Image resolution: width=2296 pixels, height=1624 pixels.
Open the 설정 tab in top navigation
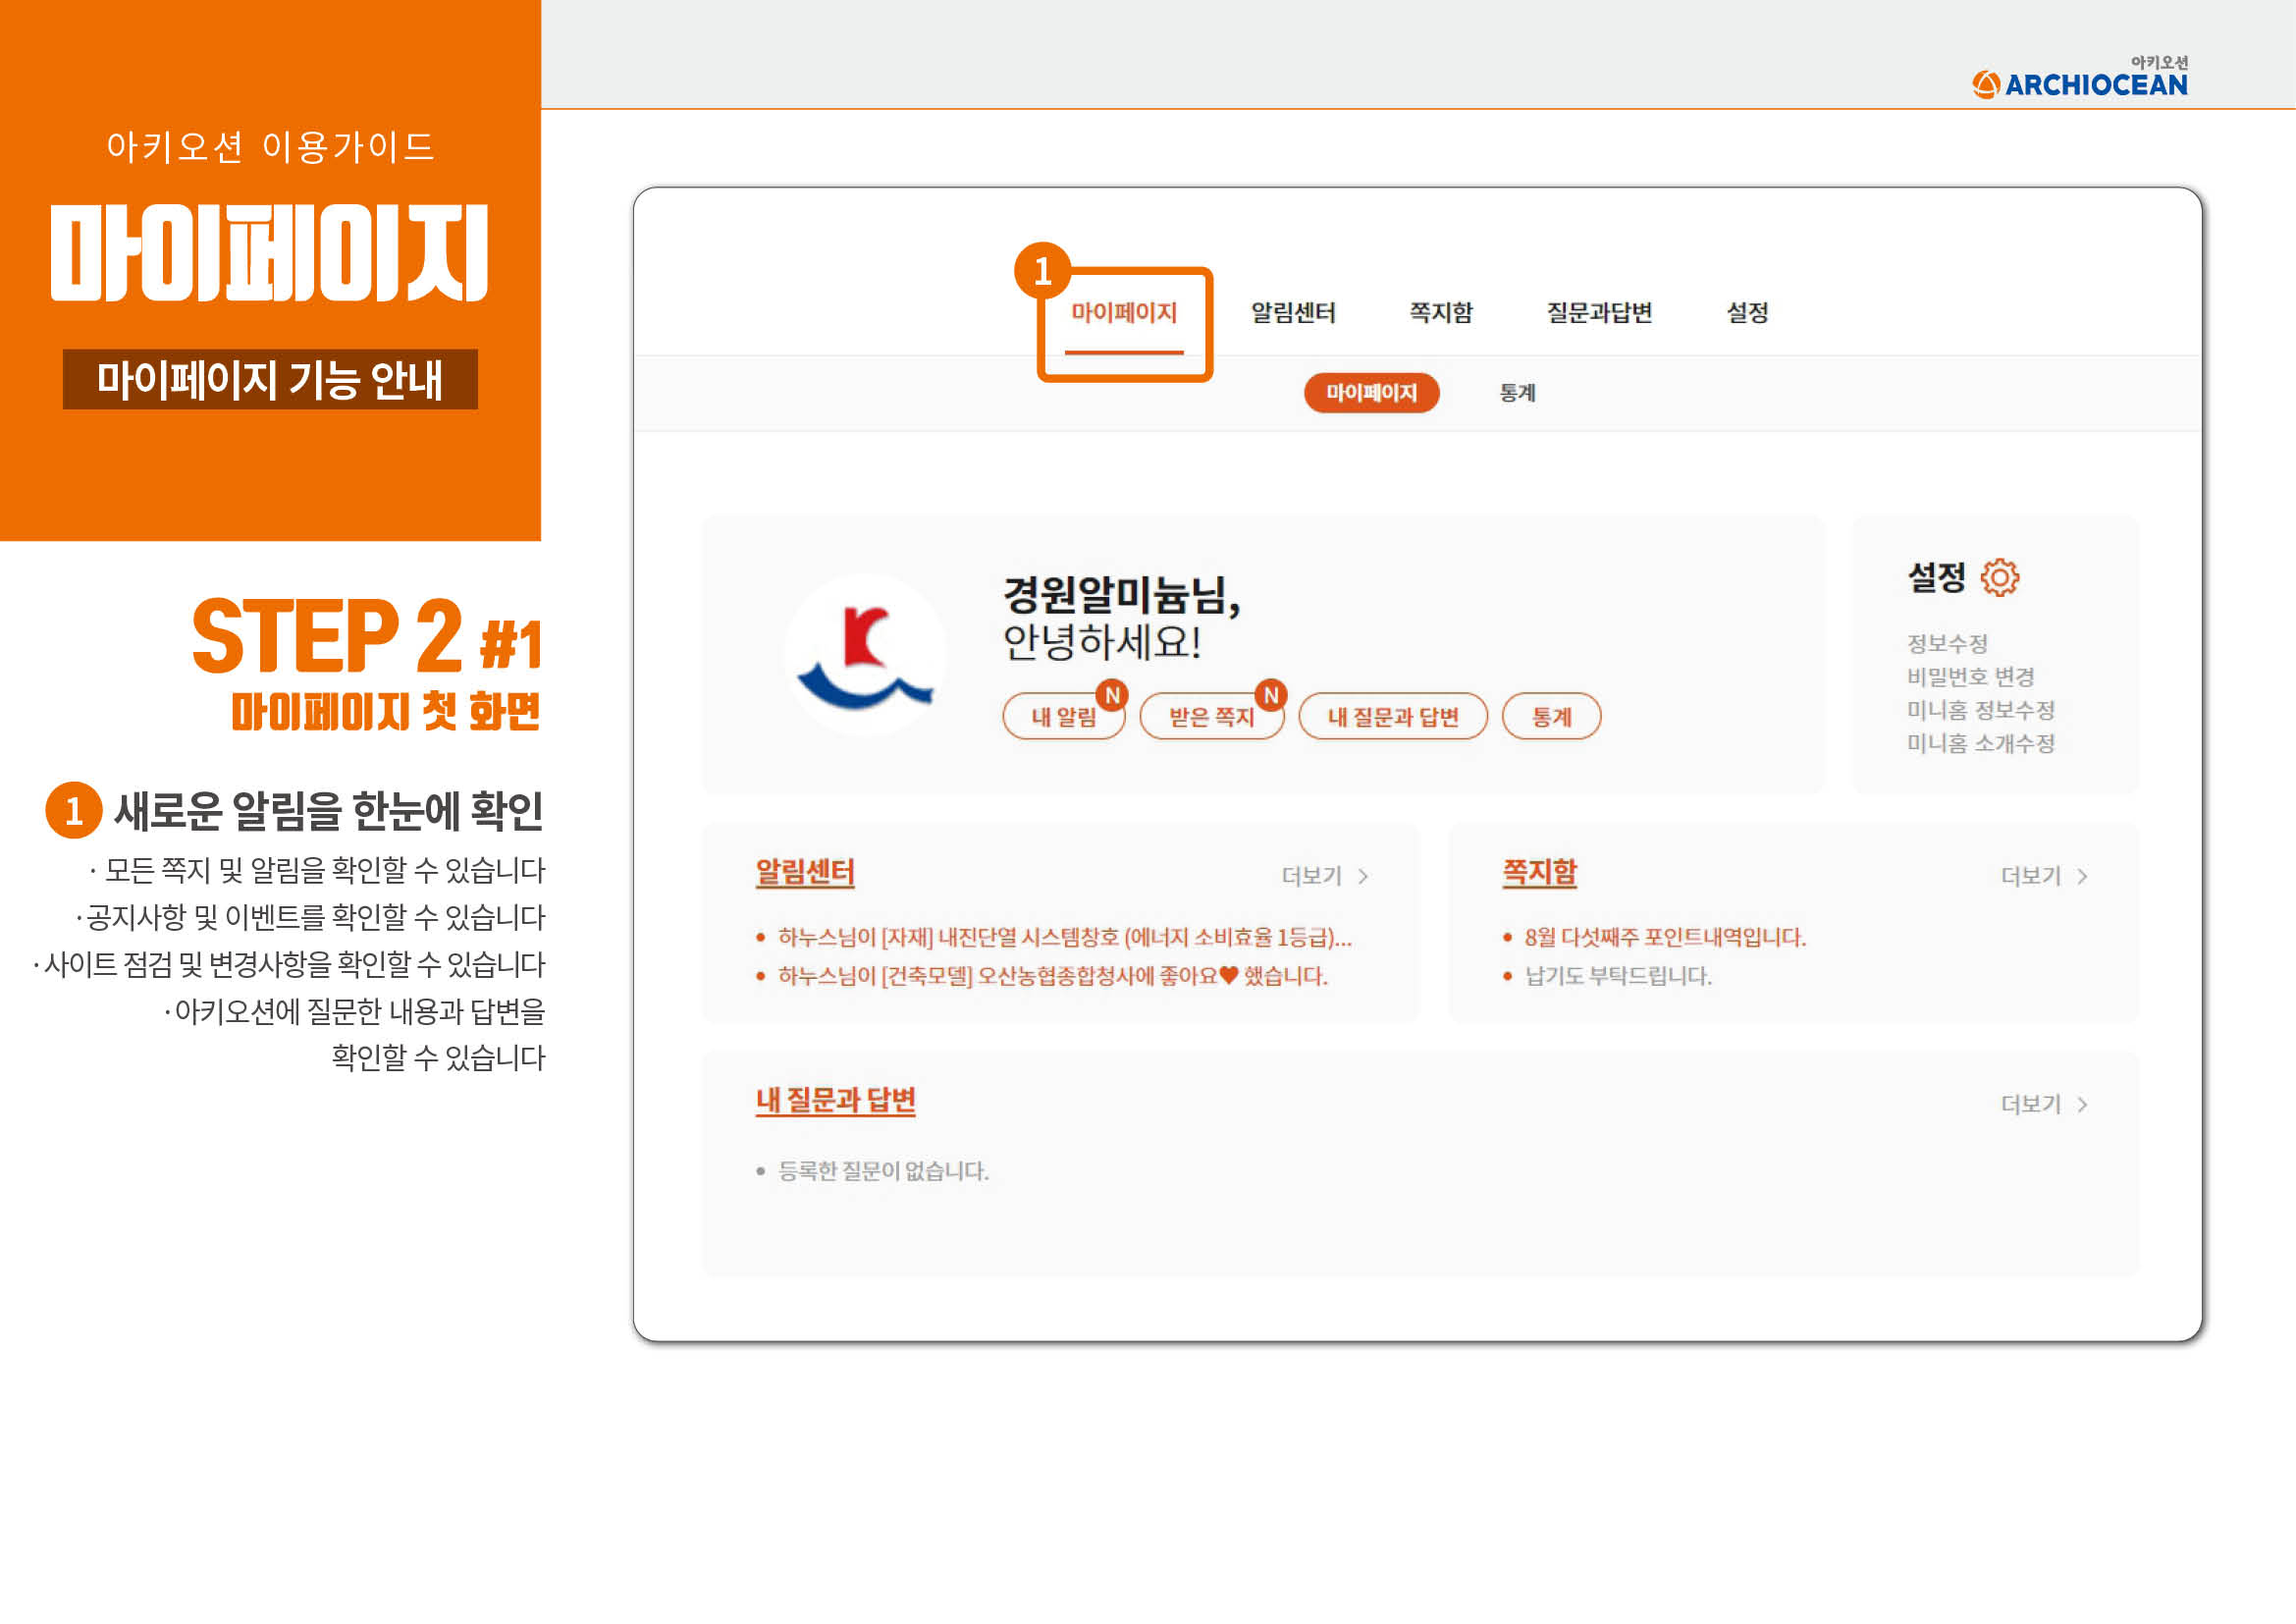tap(1747, 313)
